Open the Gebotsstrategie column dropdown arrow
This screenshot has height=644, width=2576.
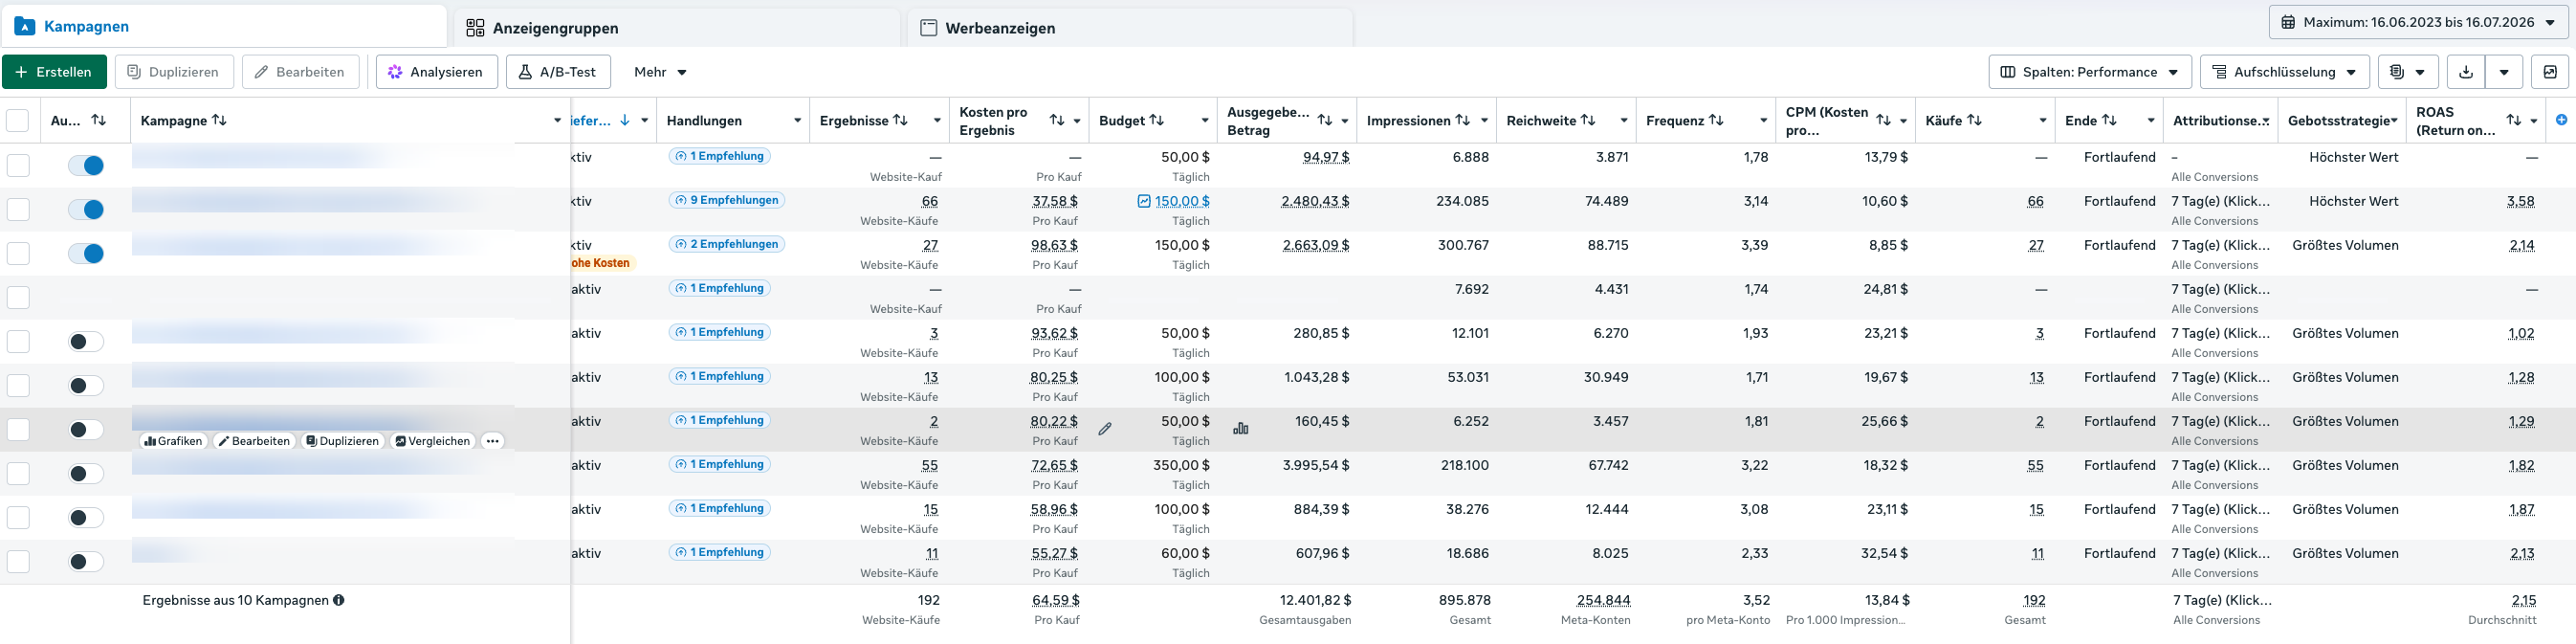(x=2394, y=121)
